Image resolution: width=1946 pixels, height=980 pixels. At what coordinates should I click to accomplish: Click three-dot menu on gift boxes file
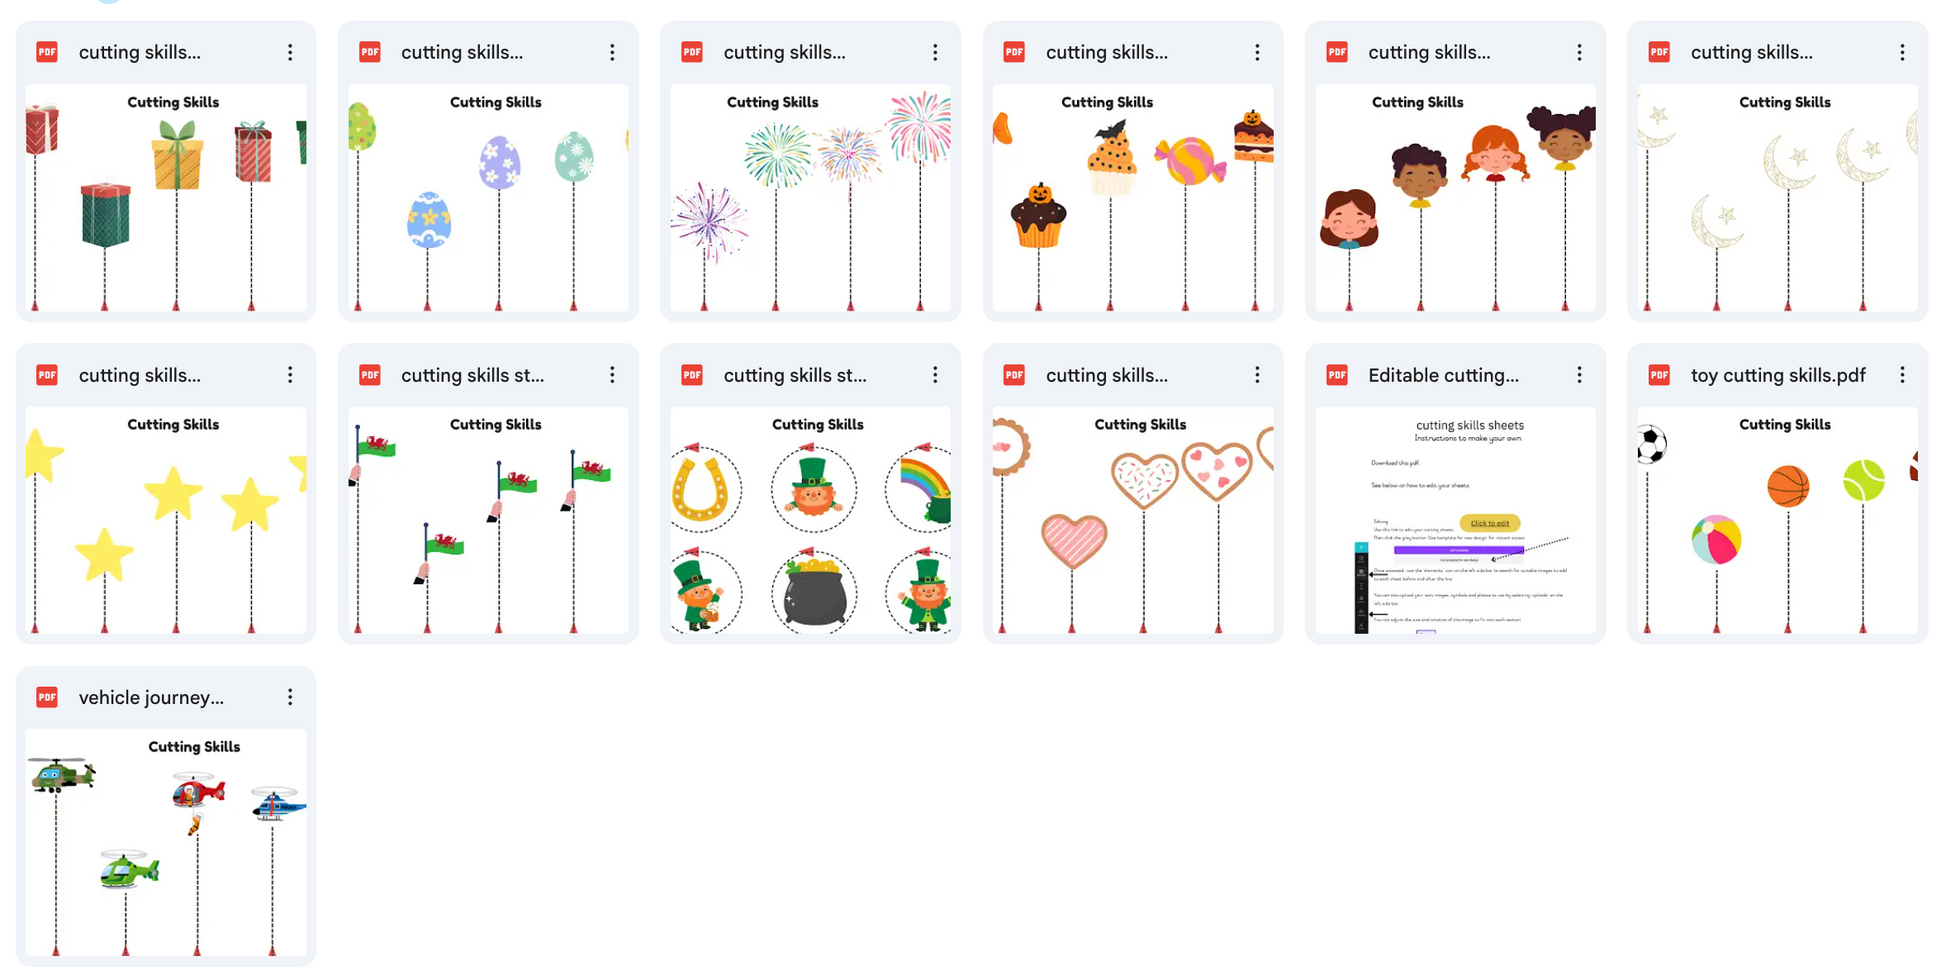[290, 52]
